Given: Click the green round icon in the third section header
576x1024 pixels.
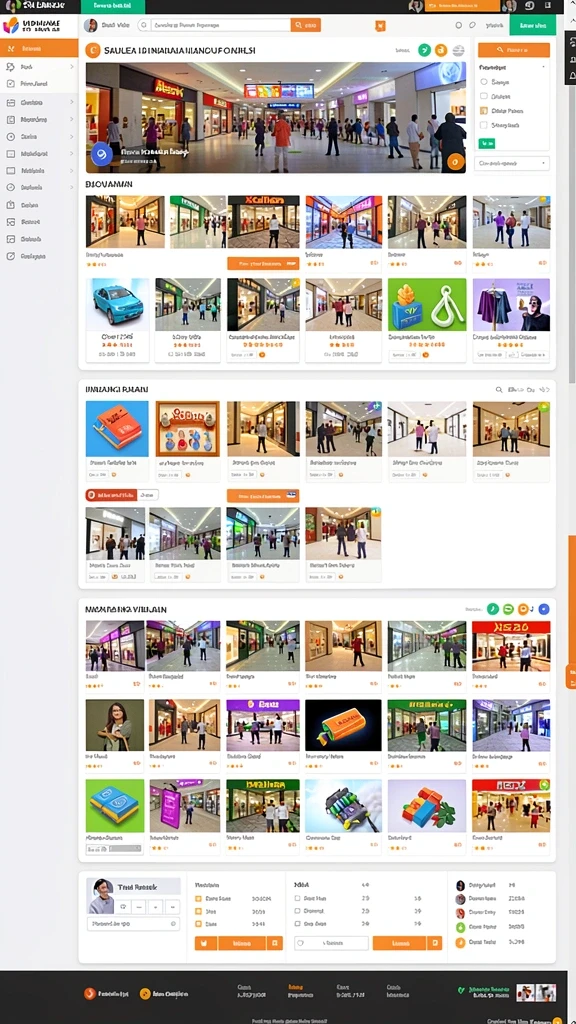Looking at the screenshot, I should [x=492, y=609].
